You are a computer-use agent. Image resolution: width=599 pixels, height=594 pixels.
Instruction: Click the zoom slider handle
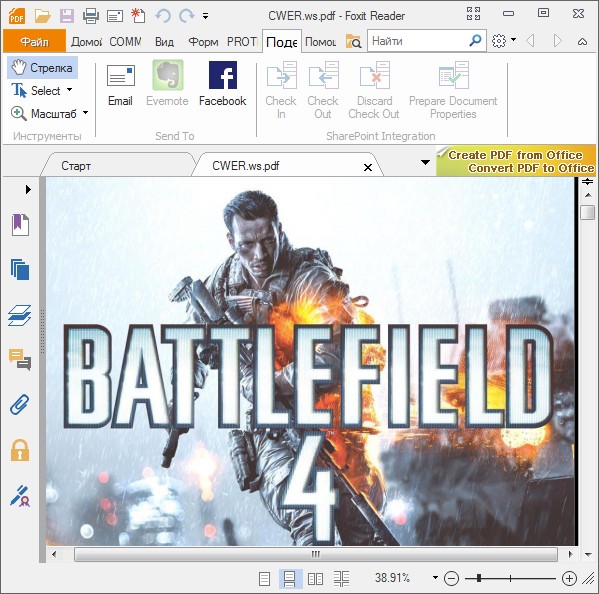click(479, 578)
